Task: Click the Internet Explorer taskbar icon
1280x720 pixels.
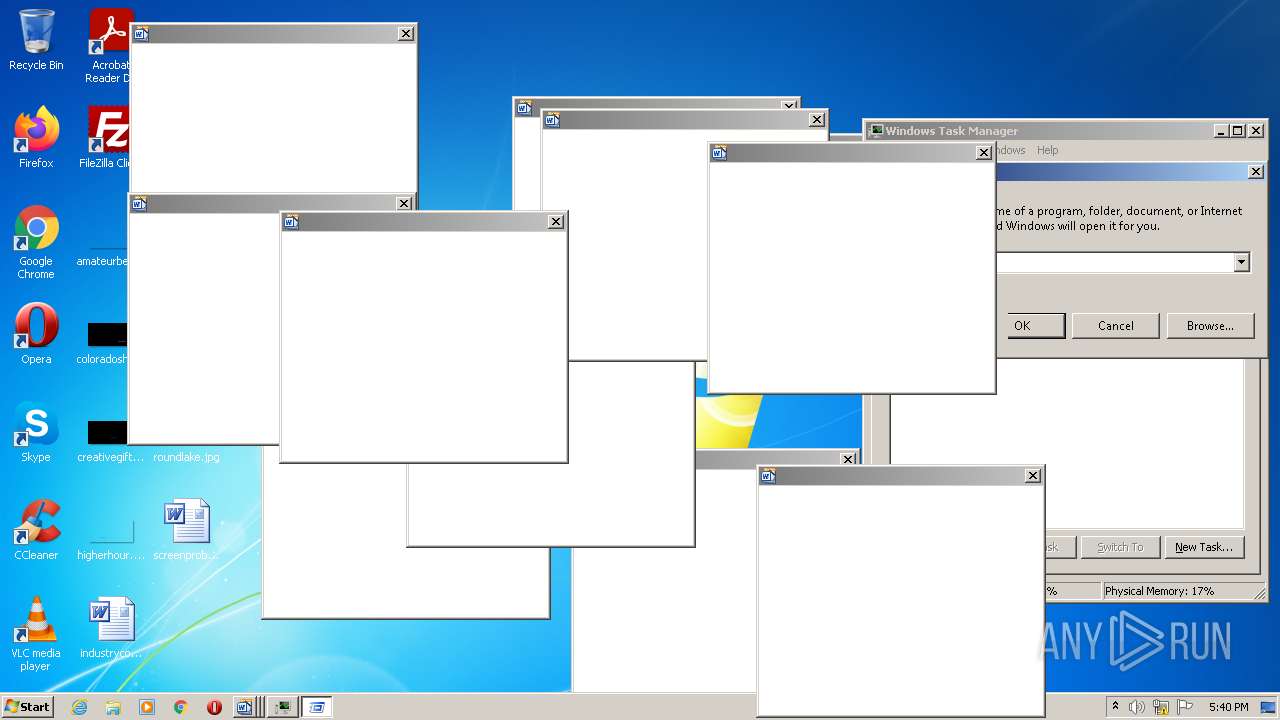Action: point(80,707)
